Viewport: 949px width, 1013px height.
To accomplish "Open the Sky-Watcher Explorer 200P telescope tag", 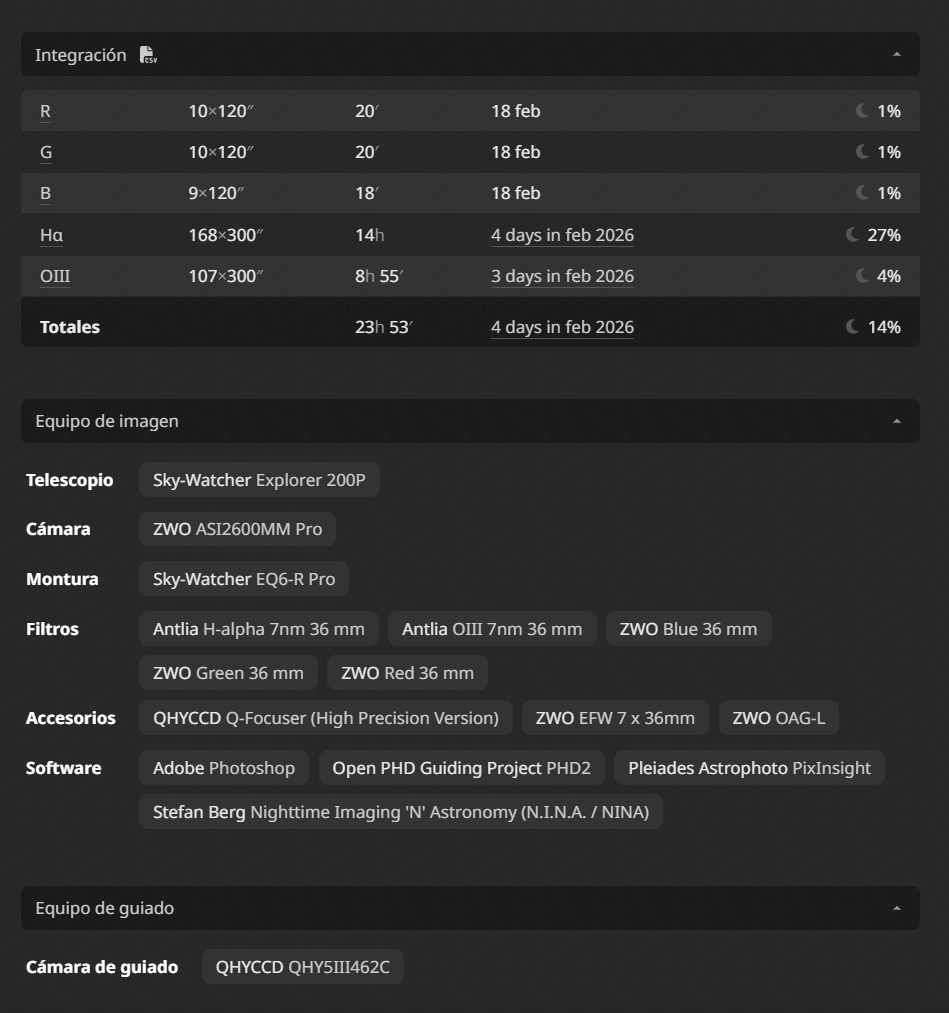I will (259, 480).
